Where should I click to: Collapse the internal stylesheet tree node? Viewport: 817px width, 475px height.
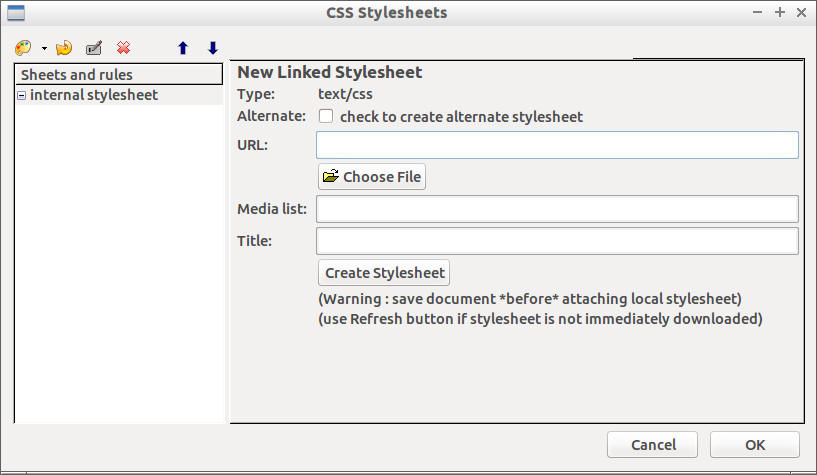pos(22,96)
